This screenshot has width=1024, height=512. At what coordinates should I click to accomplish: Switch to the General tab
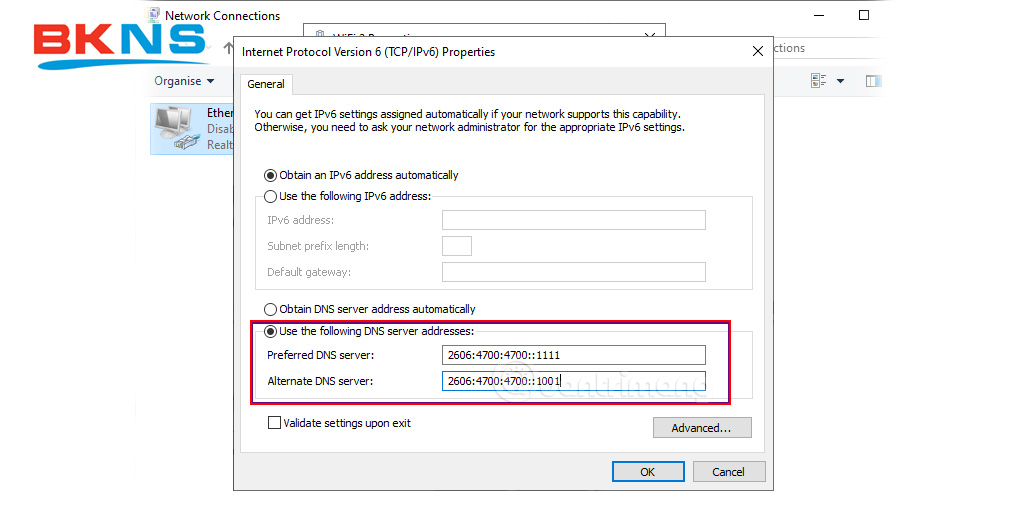[x=266, y=84]
